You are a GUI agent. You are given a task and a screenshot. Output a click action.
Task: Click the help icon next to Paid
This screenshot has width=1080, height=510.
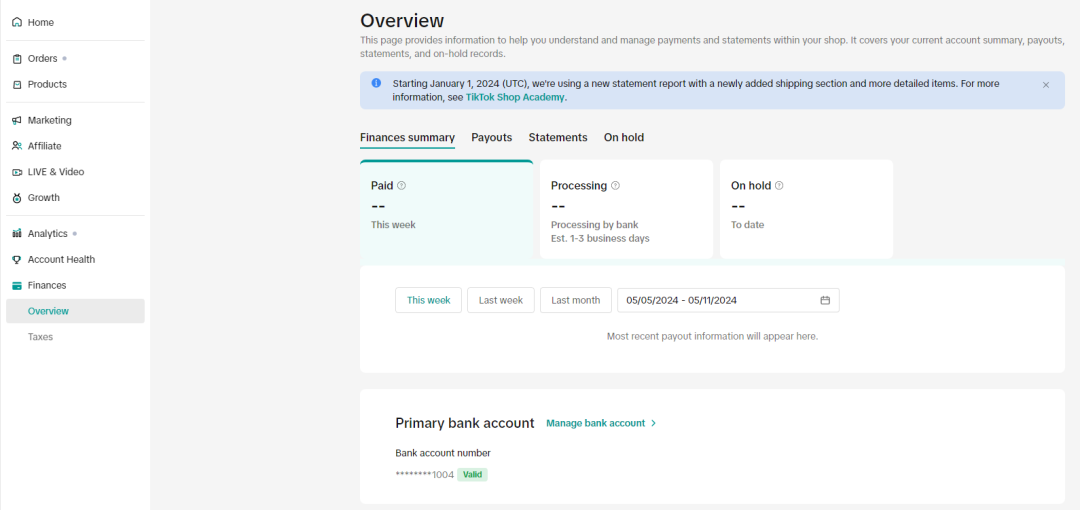point(402,185)
